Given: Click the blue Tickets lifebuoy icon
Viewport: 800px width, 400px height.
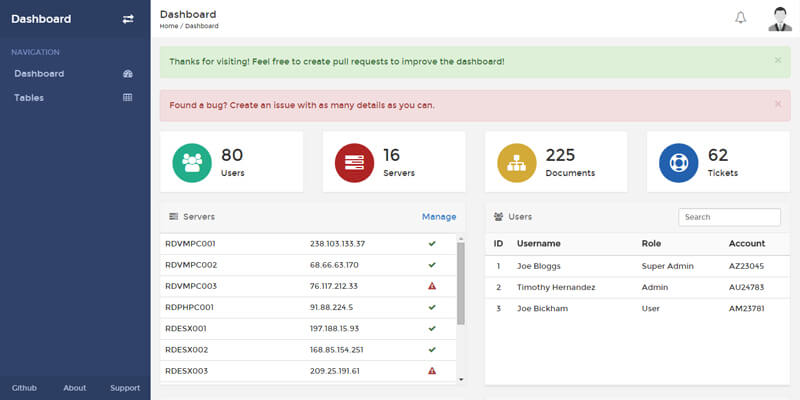Looking at the screenshot, I should pyautogui.click(x=679, y=163).
